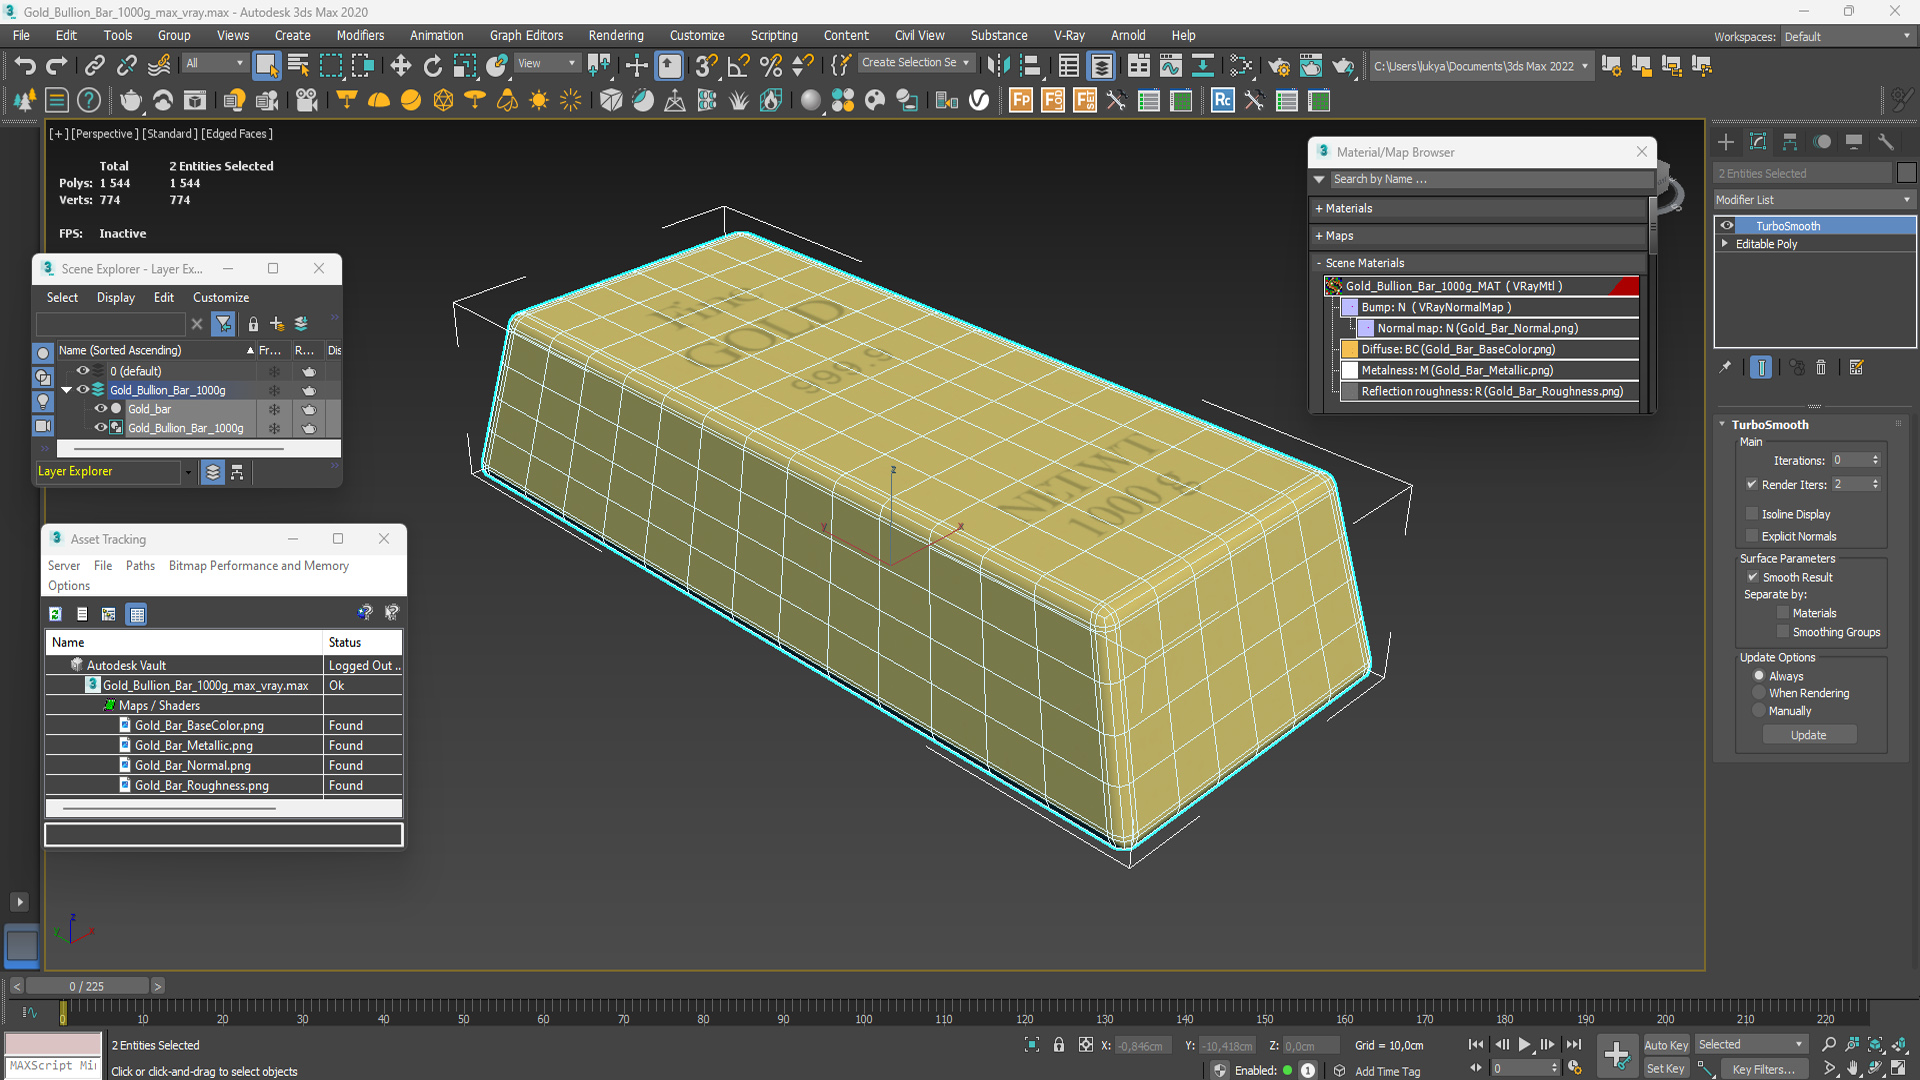
Task: Expand the Editable Poly stack entry
Action: (x=1725, y=244)
